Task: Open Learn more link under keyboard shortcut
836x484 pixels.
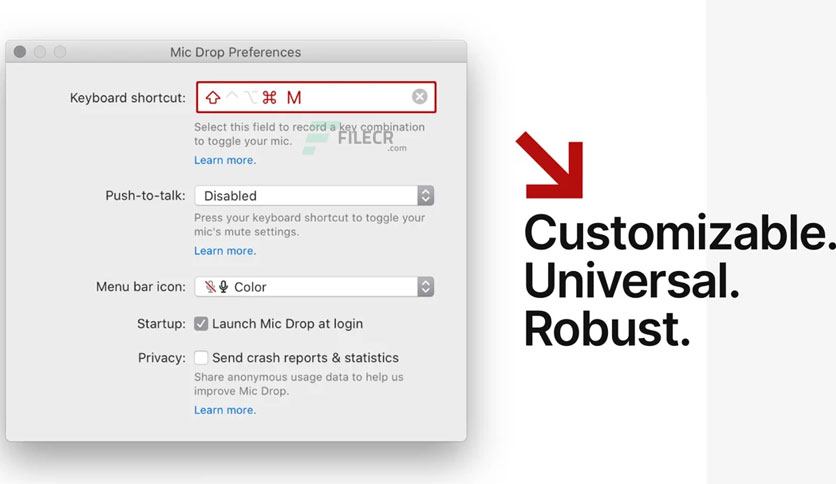Action: tap(225, 160)
